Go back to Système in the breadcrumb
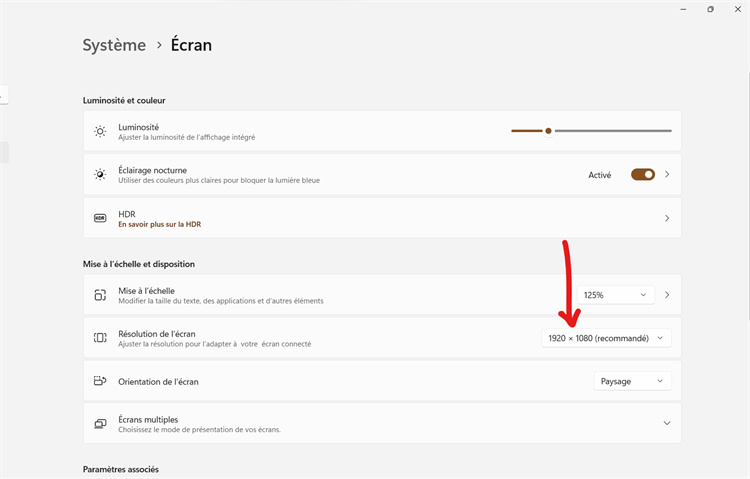The height and width of the screenshot is (479, 750). tap(114, 45)
